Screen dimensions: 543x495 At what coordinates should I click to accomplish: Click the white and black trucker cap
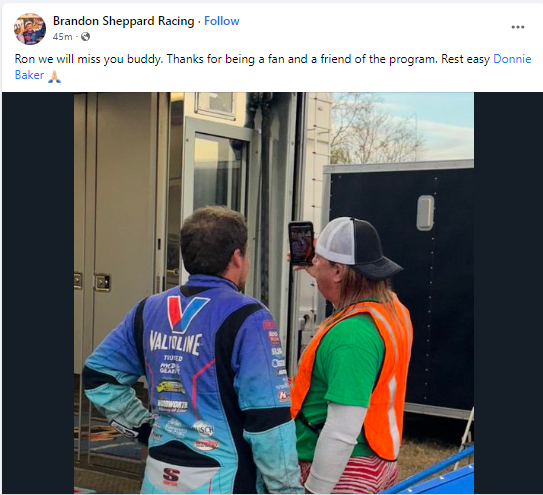pos(357,247)
